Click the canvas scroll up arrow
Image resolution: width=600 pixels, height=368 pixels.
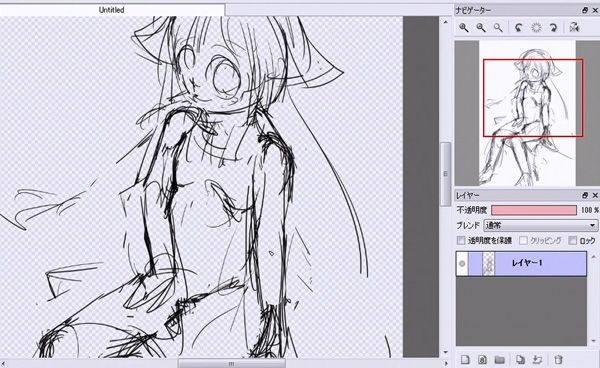coord(445,22)
